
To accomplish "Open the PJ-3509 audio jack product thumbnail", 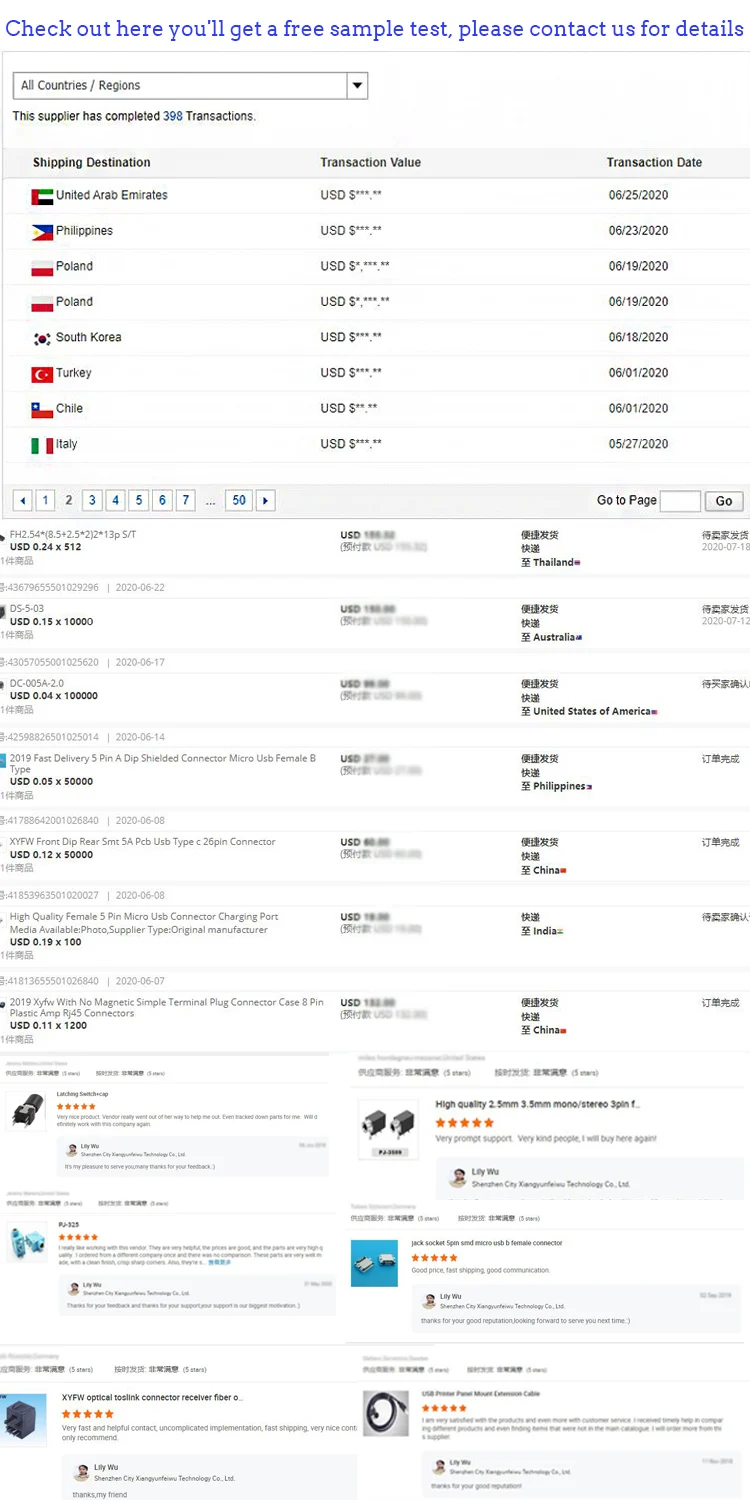I will (x=389, y=1131).
